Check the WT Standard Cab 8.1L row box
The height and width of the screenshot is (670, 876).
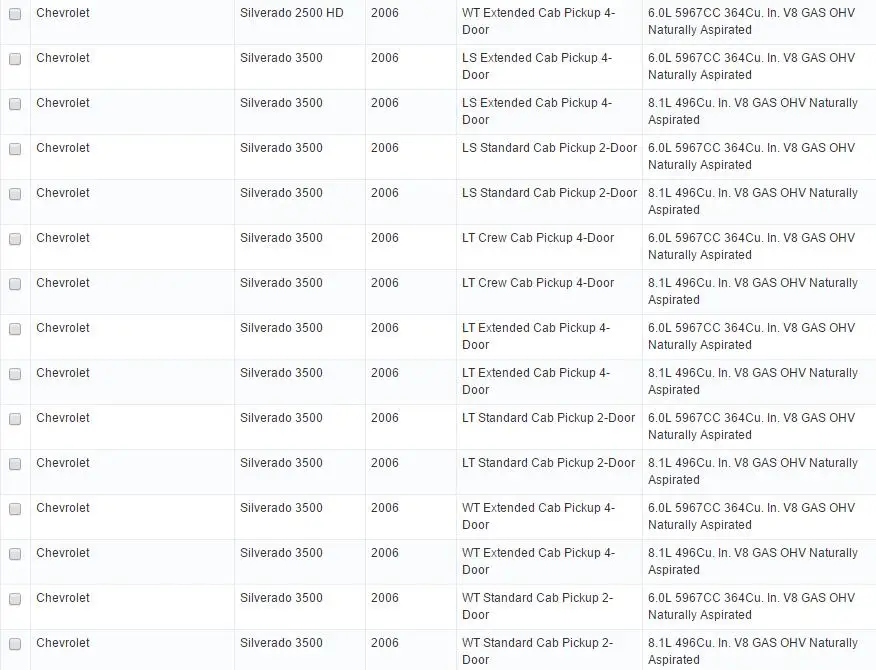[x=15, y=644]
